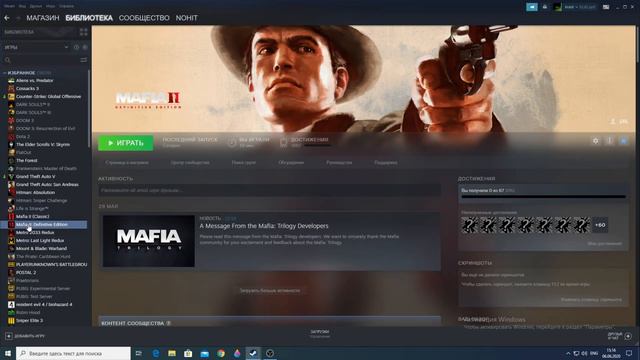Select Metro: Last Light Redux
The height and width of the screenshot is (360, 640).
(40, 240)
